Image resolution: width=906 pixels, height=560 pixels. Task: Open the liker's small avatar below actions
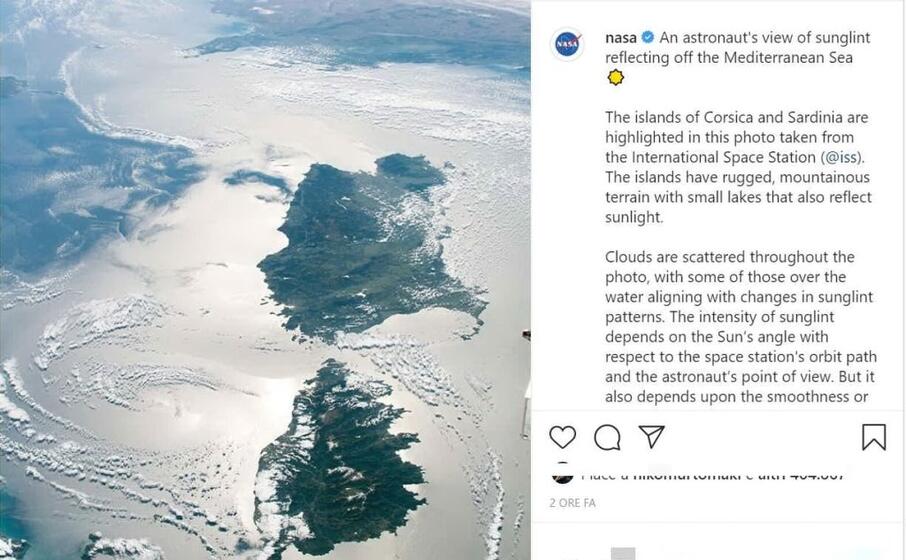tap(562, 474)
